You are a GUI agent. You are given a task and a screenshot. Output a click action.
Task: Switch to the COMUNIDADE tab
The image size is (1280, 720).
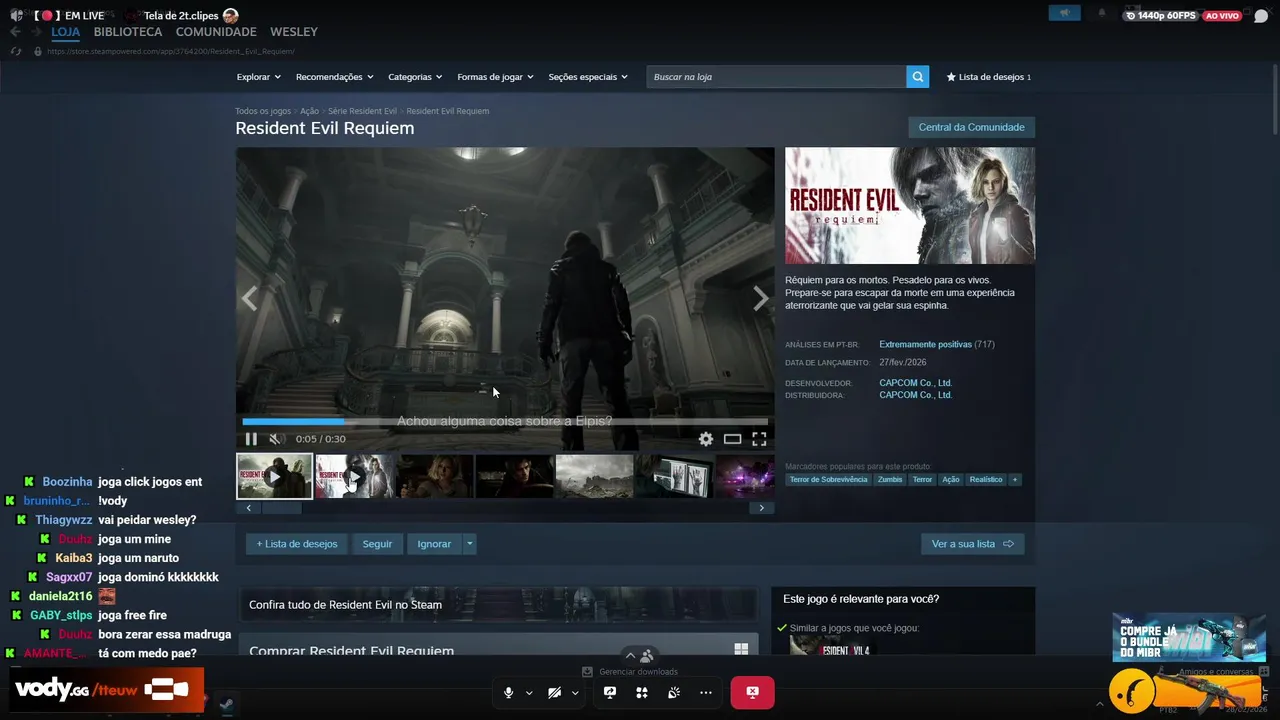click(x=216, y=32)
